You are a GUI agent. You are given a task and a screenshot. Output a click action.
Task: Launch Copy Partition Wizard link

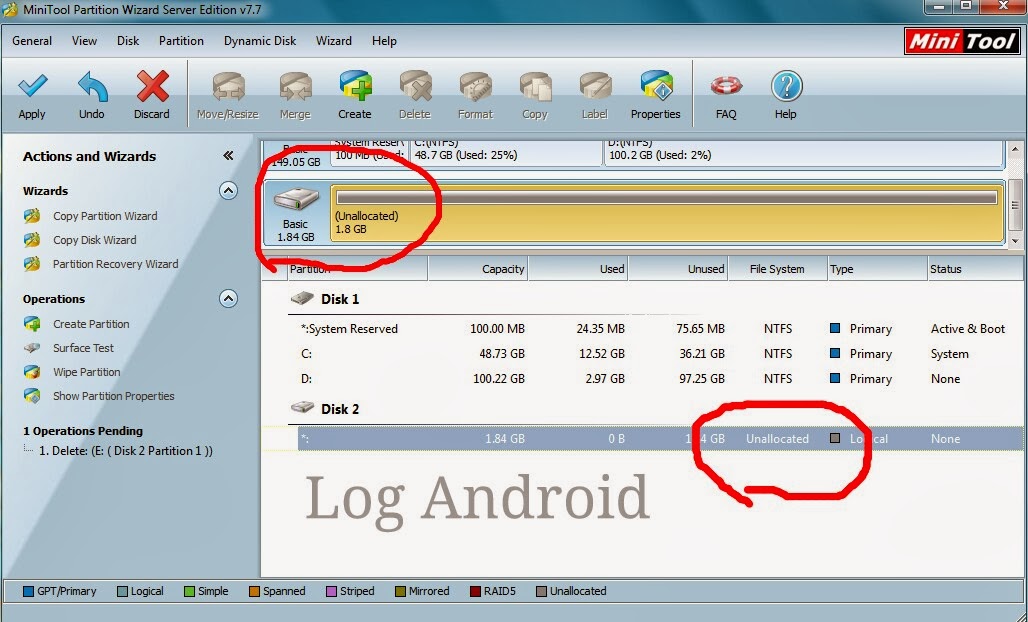click(x=105, y=216)
